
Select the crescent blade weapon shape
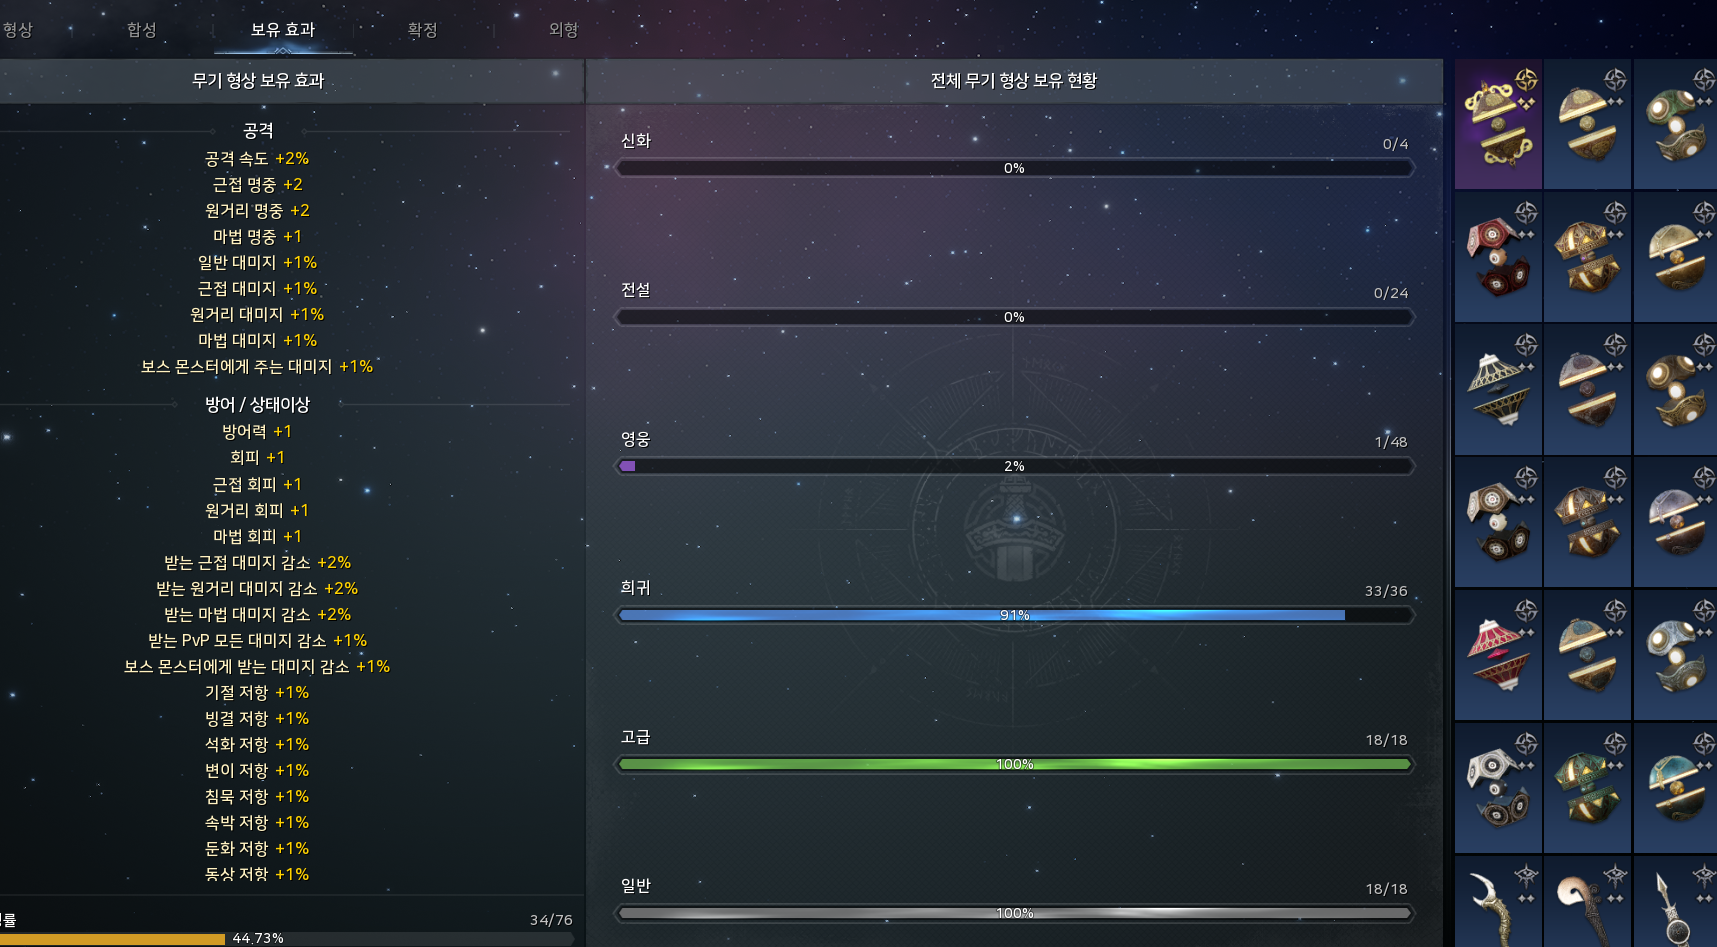point(1498,902)
